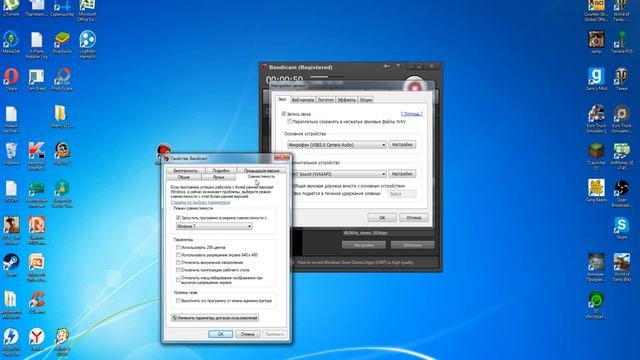This screenshot has width=640, height=360.
Task: Open the secondary sound device (WASAPI) dropdown
Action: click(x=338, y=174)
